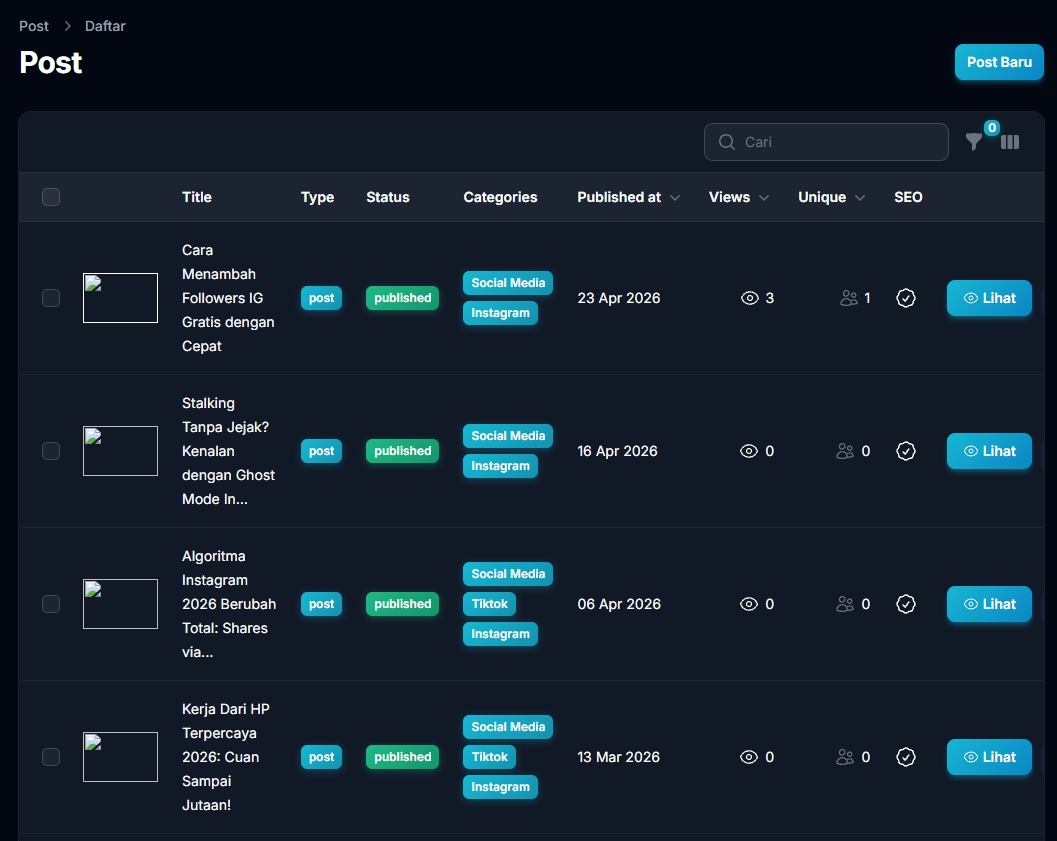This screenshot has height=841, width=1057.
Task: Click Instagram tag in Algoritma Instagram row
Action: 500,633
